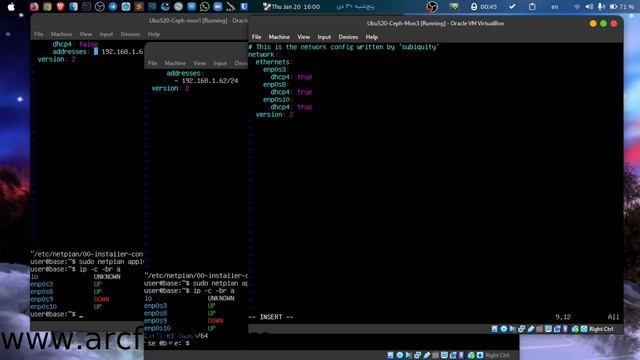Viewport: 640px width, 360px height.
Task: Open Bitwarden shield icon in top panel
Action: point(244,7)
